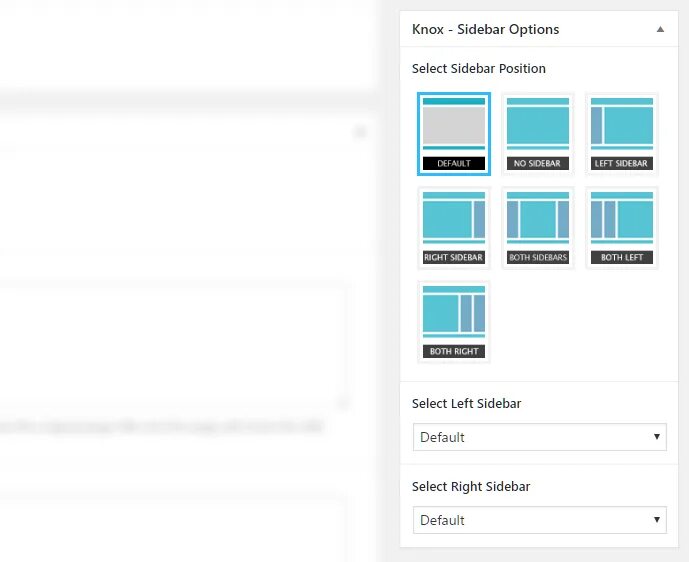
Task: Click the BOTH RIGHT label
Action: pyautogui.click(x=454, y=352)
